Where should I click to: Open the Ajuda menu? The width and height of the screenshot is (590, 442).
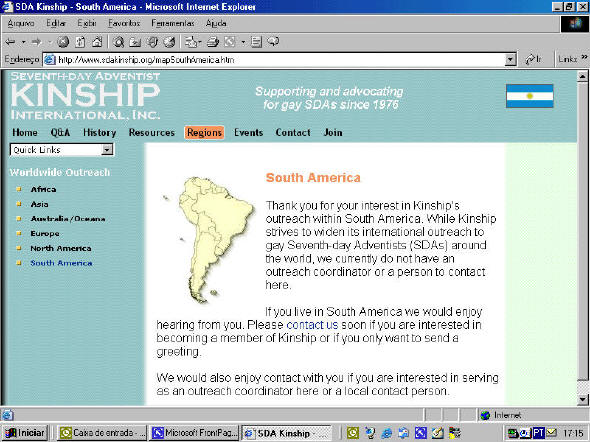pos(216,23)
